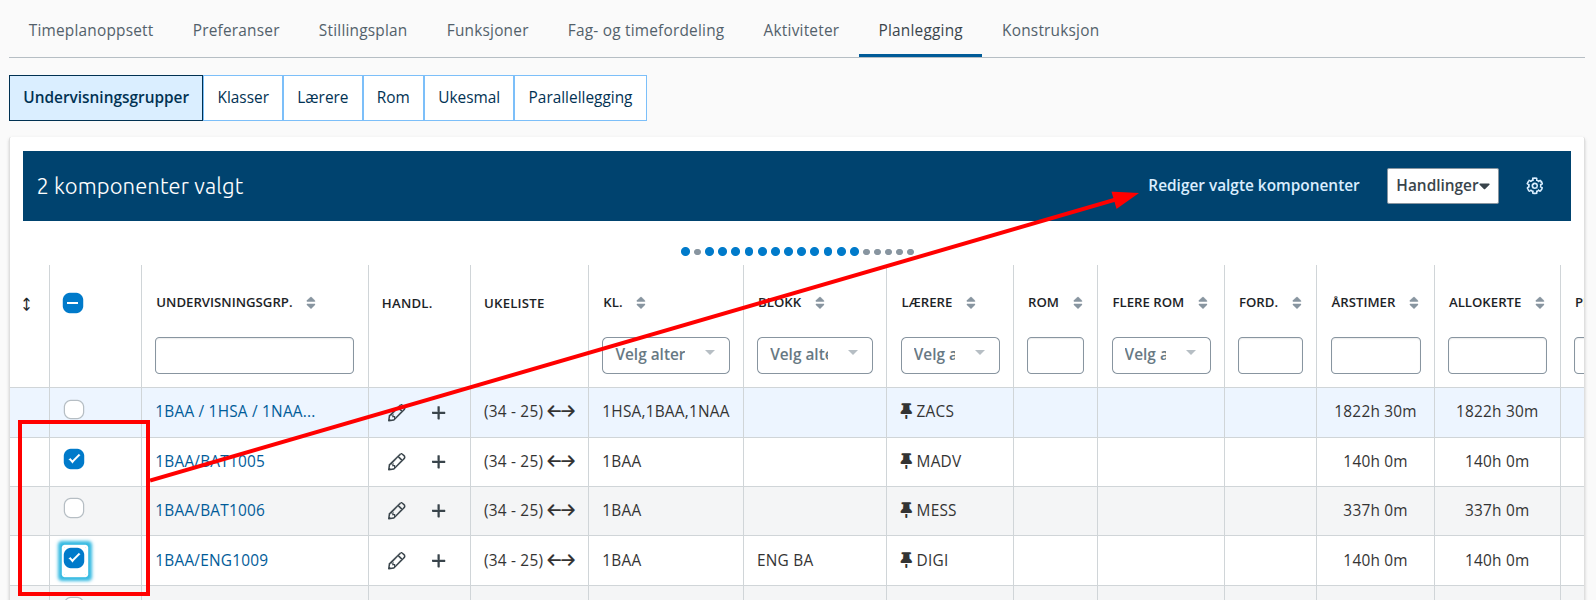Screen dimensions: 1596x600
Task: Sort by BLOKK column arrows
Action: (x=820, y=303)
